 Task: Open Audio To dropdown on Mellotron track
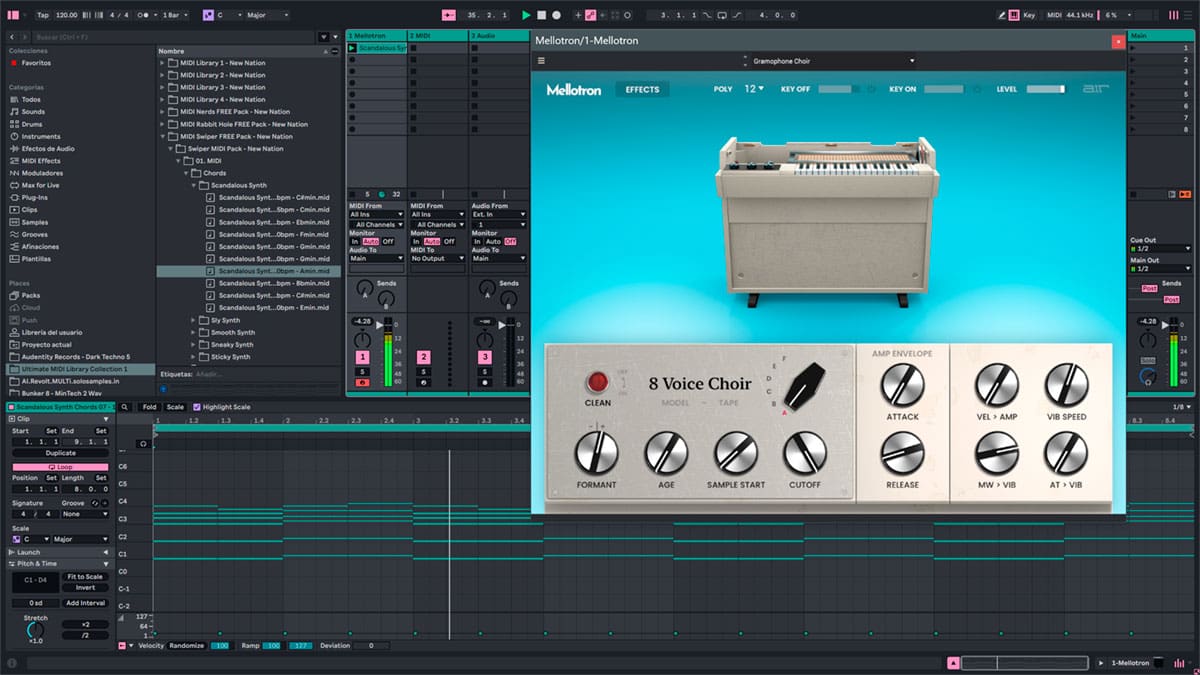pyautogui.click(x=376, y=258)
